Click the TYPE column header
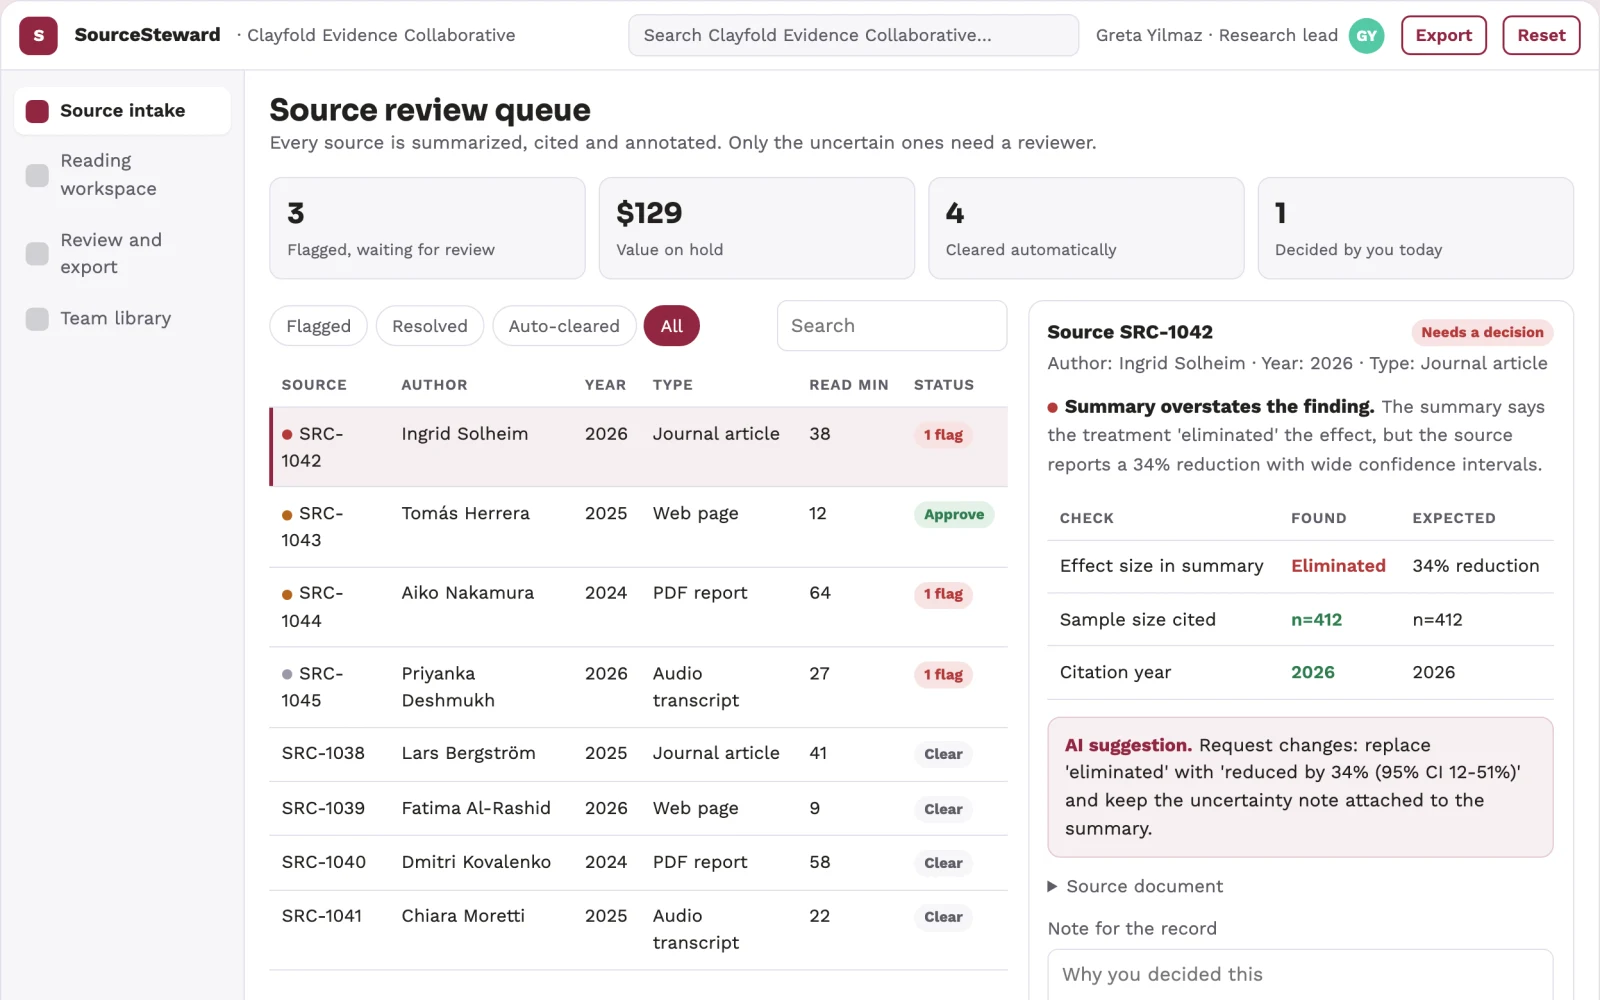Viewport: 1600px width, 1000px height. [673, 385]
